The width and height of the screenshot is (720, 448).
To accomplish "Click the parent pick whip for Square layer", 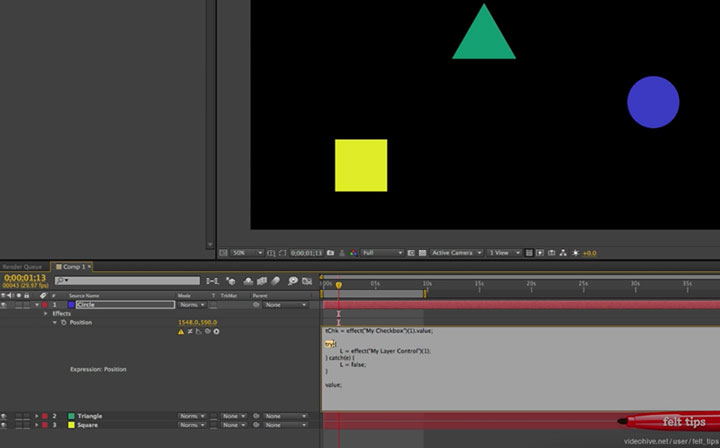I will (256, 425).
